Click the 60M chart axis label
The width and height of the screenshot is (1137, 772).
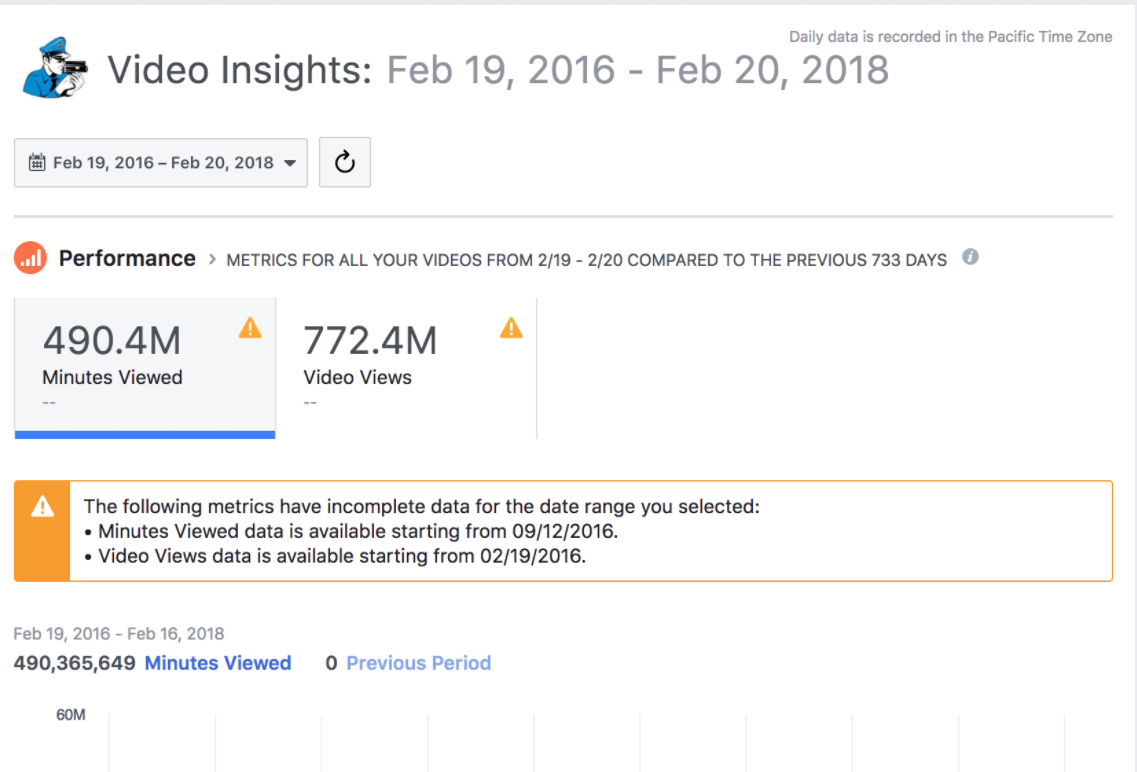(71, 715)
